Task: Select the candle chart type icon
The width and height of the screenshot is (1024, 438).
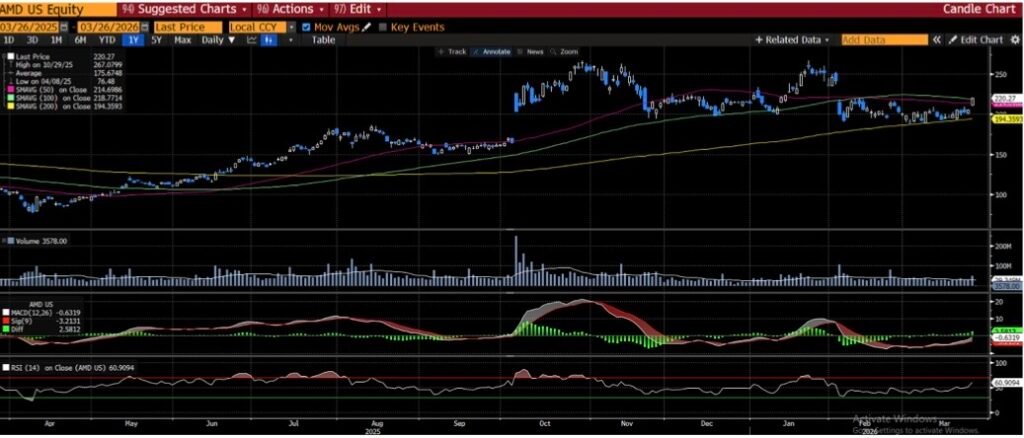Action: pos(268,40)
